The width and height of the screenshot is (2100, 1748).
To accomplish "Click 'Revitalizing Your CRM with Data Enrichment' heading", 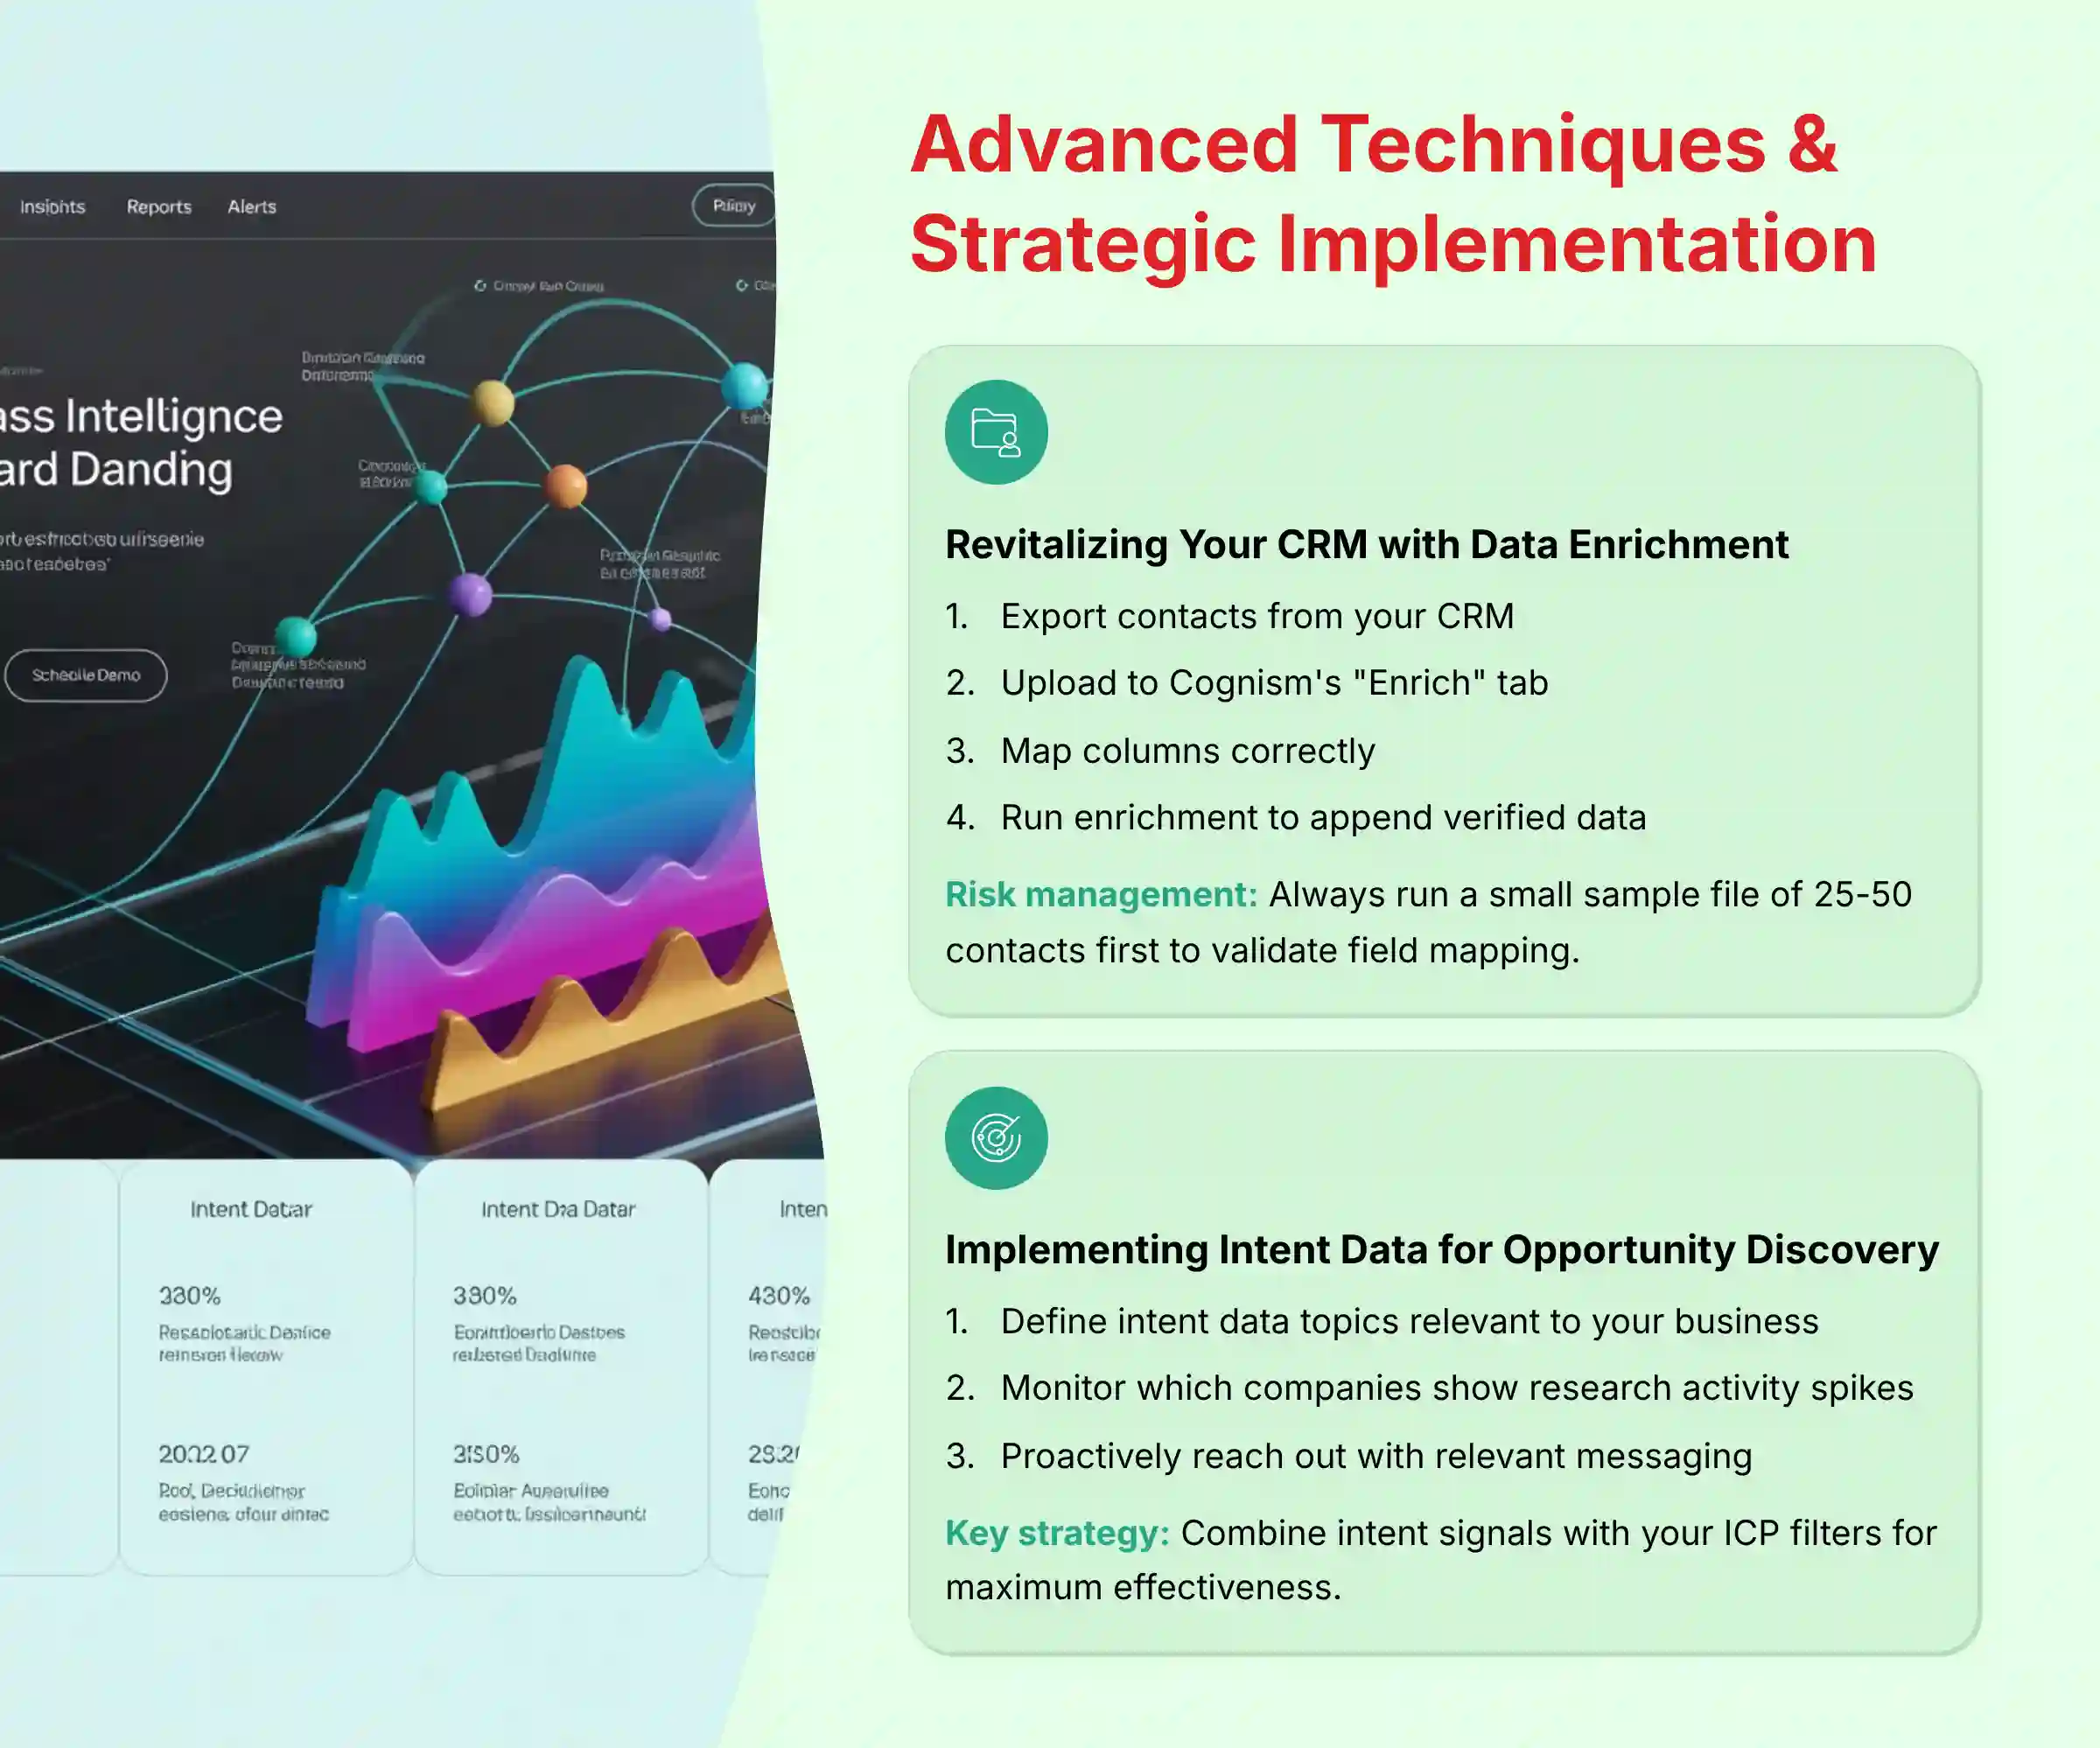I will tap(1367, 545).
